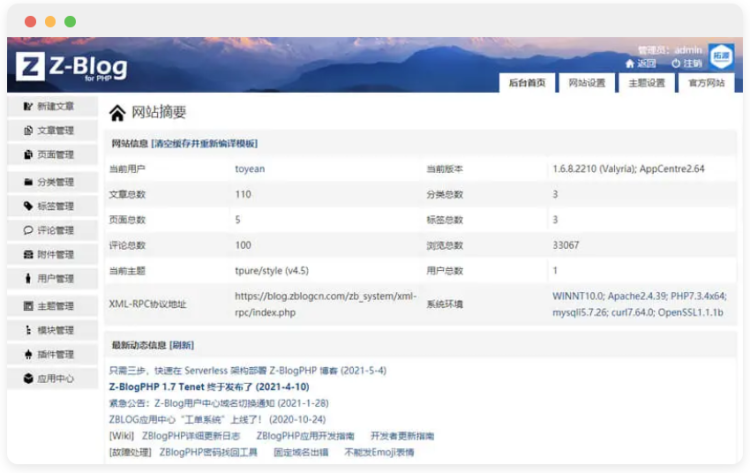This screenshot has width=750, height=473.
Task: Click the 管理员: admin text in header
Action: 670,50
